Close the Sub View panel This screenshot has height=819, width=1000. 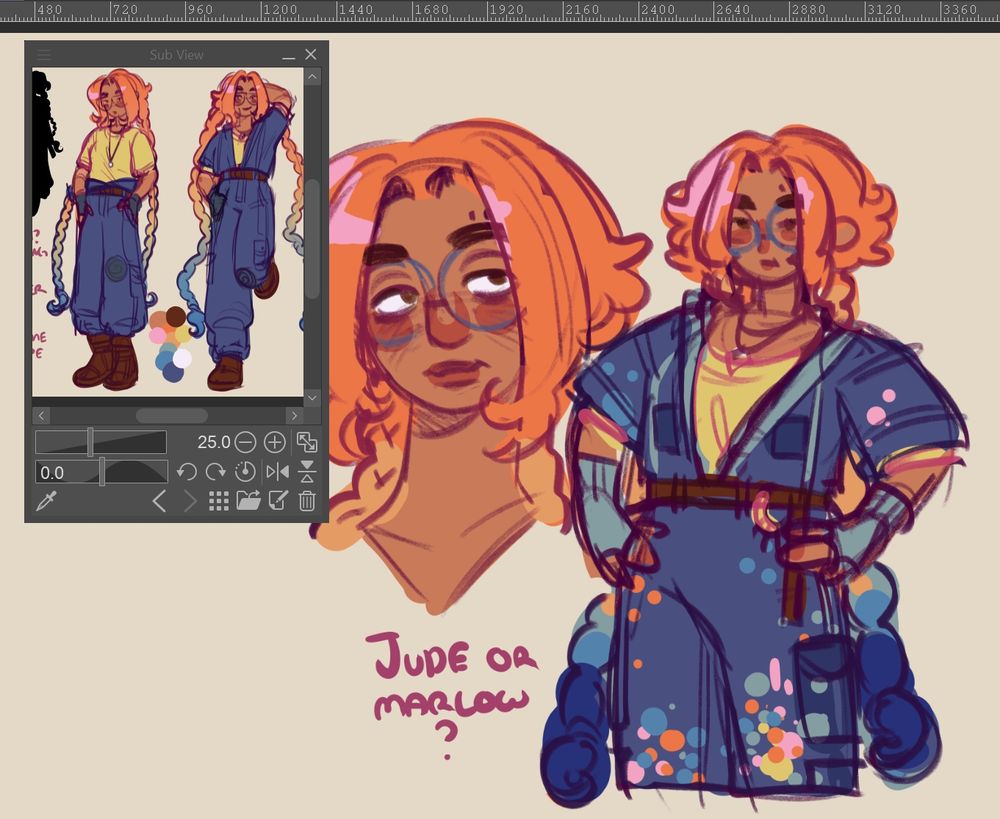[311, 54]
